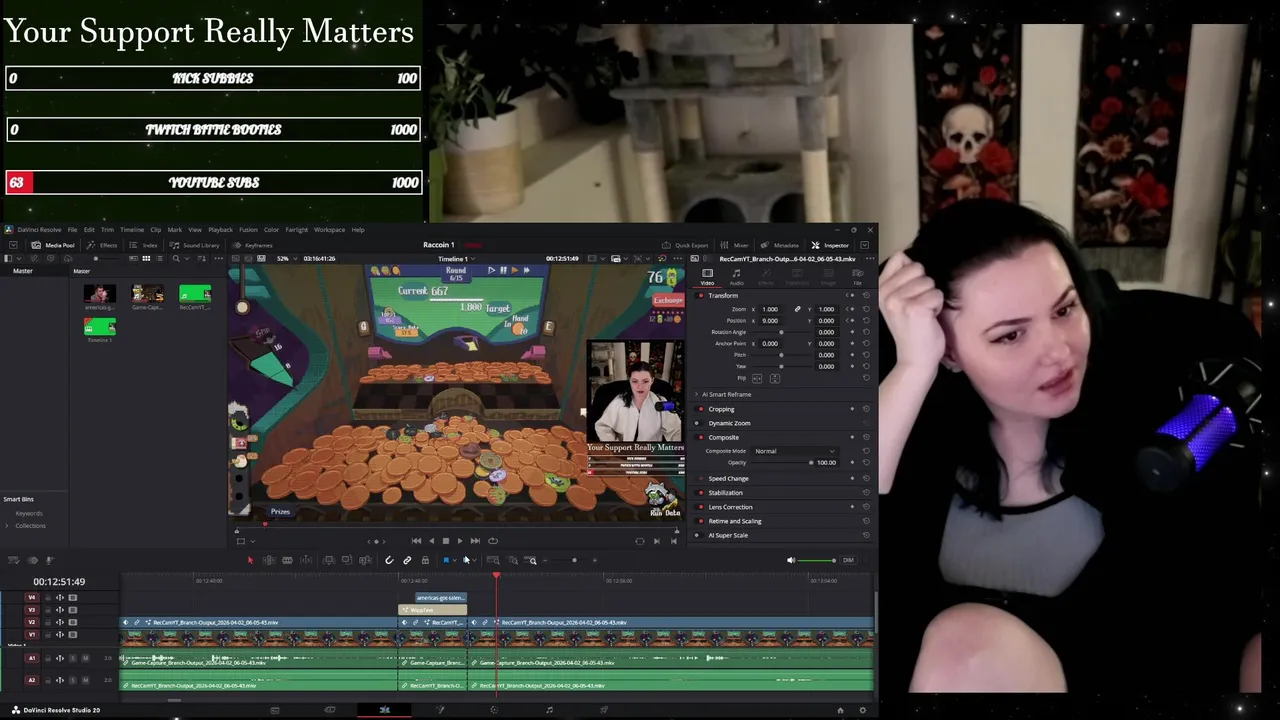Viewport: 1280px width, 720px height.
Task: Expand the Speed Change section
Action: [x=728, y=478]
